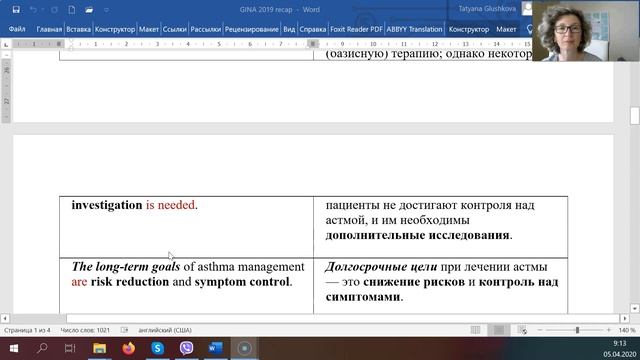Click the Redo icon in the title bar
This screenshot has height=360, width=640.
click(54, 9)
